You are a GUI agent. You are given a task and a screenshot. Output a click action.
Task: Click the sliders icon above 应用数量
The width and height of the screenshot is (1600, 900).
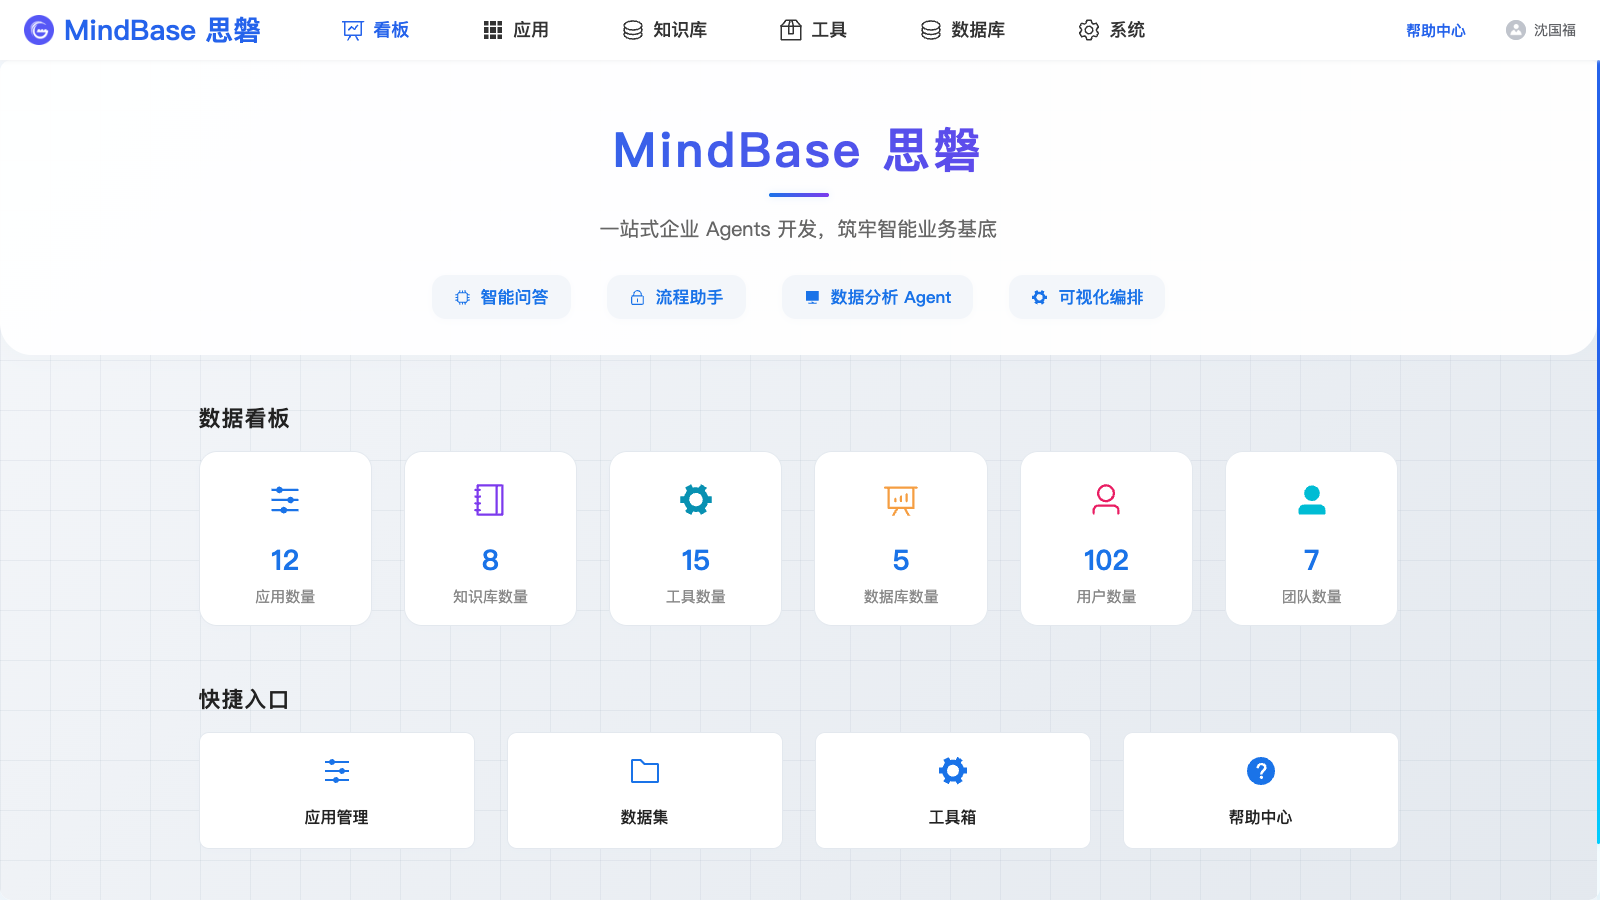point(285,499)
